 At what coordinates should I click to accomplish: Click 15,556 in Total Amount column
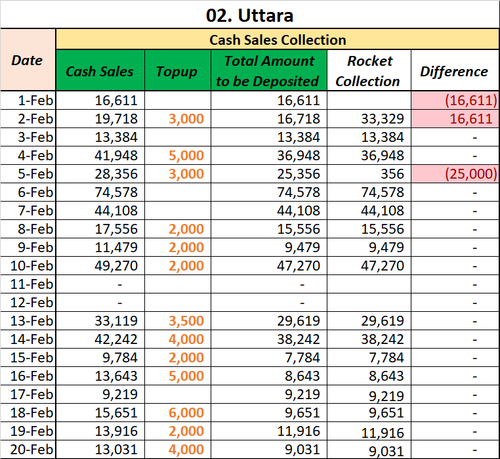point(269,229)
